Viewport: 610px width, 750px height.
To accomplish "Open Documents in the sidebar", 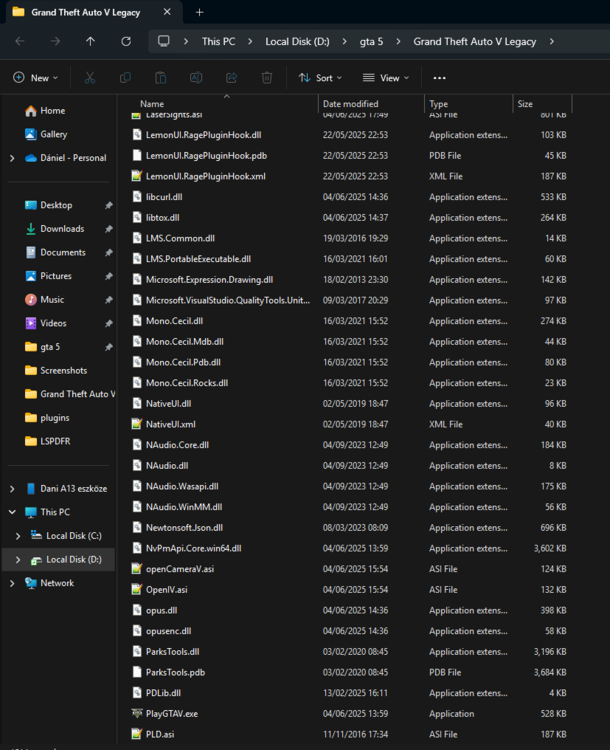I will pyautogui.click(x=55, y=252).
